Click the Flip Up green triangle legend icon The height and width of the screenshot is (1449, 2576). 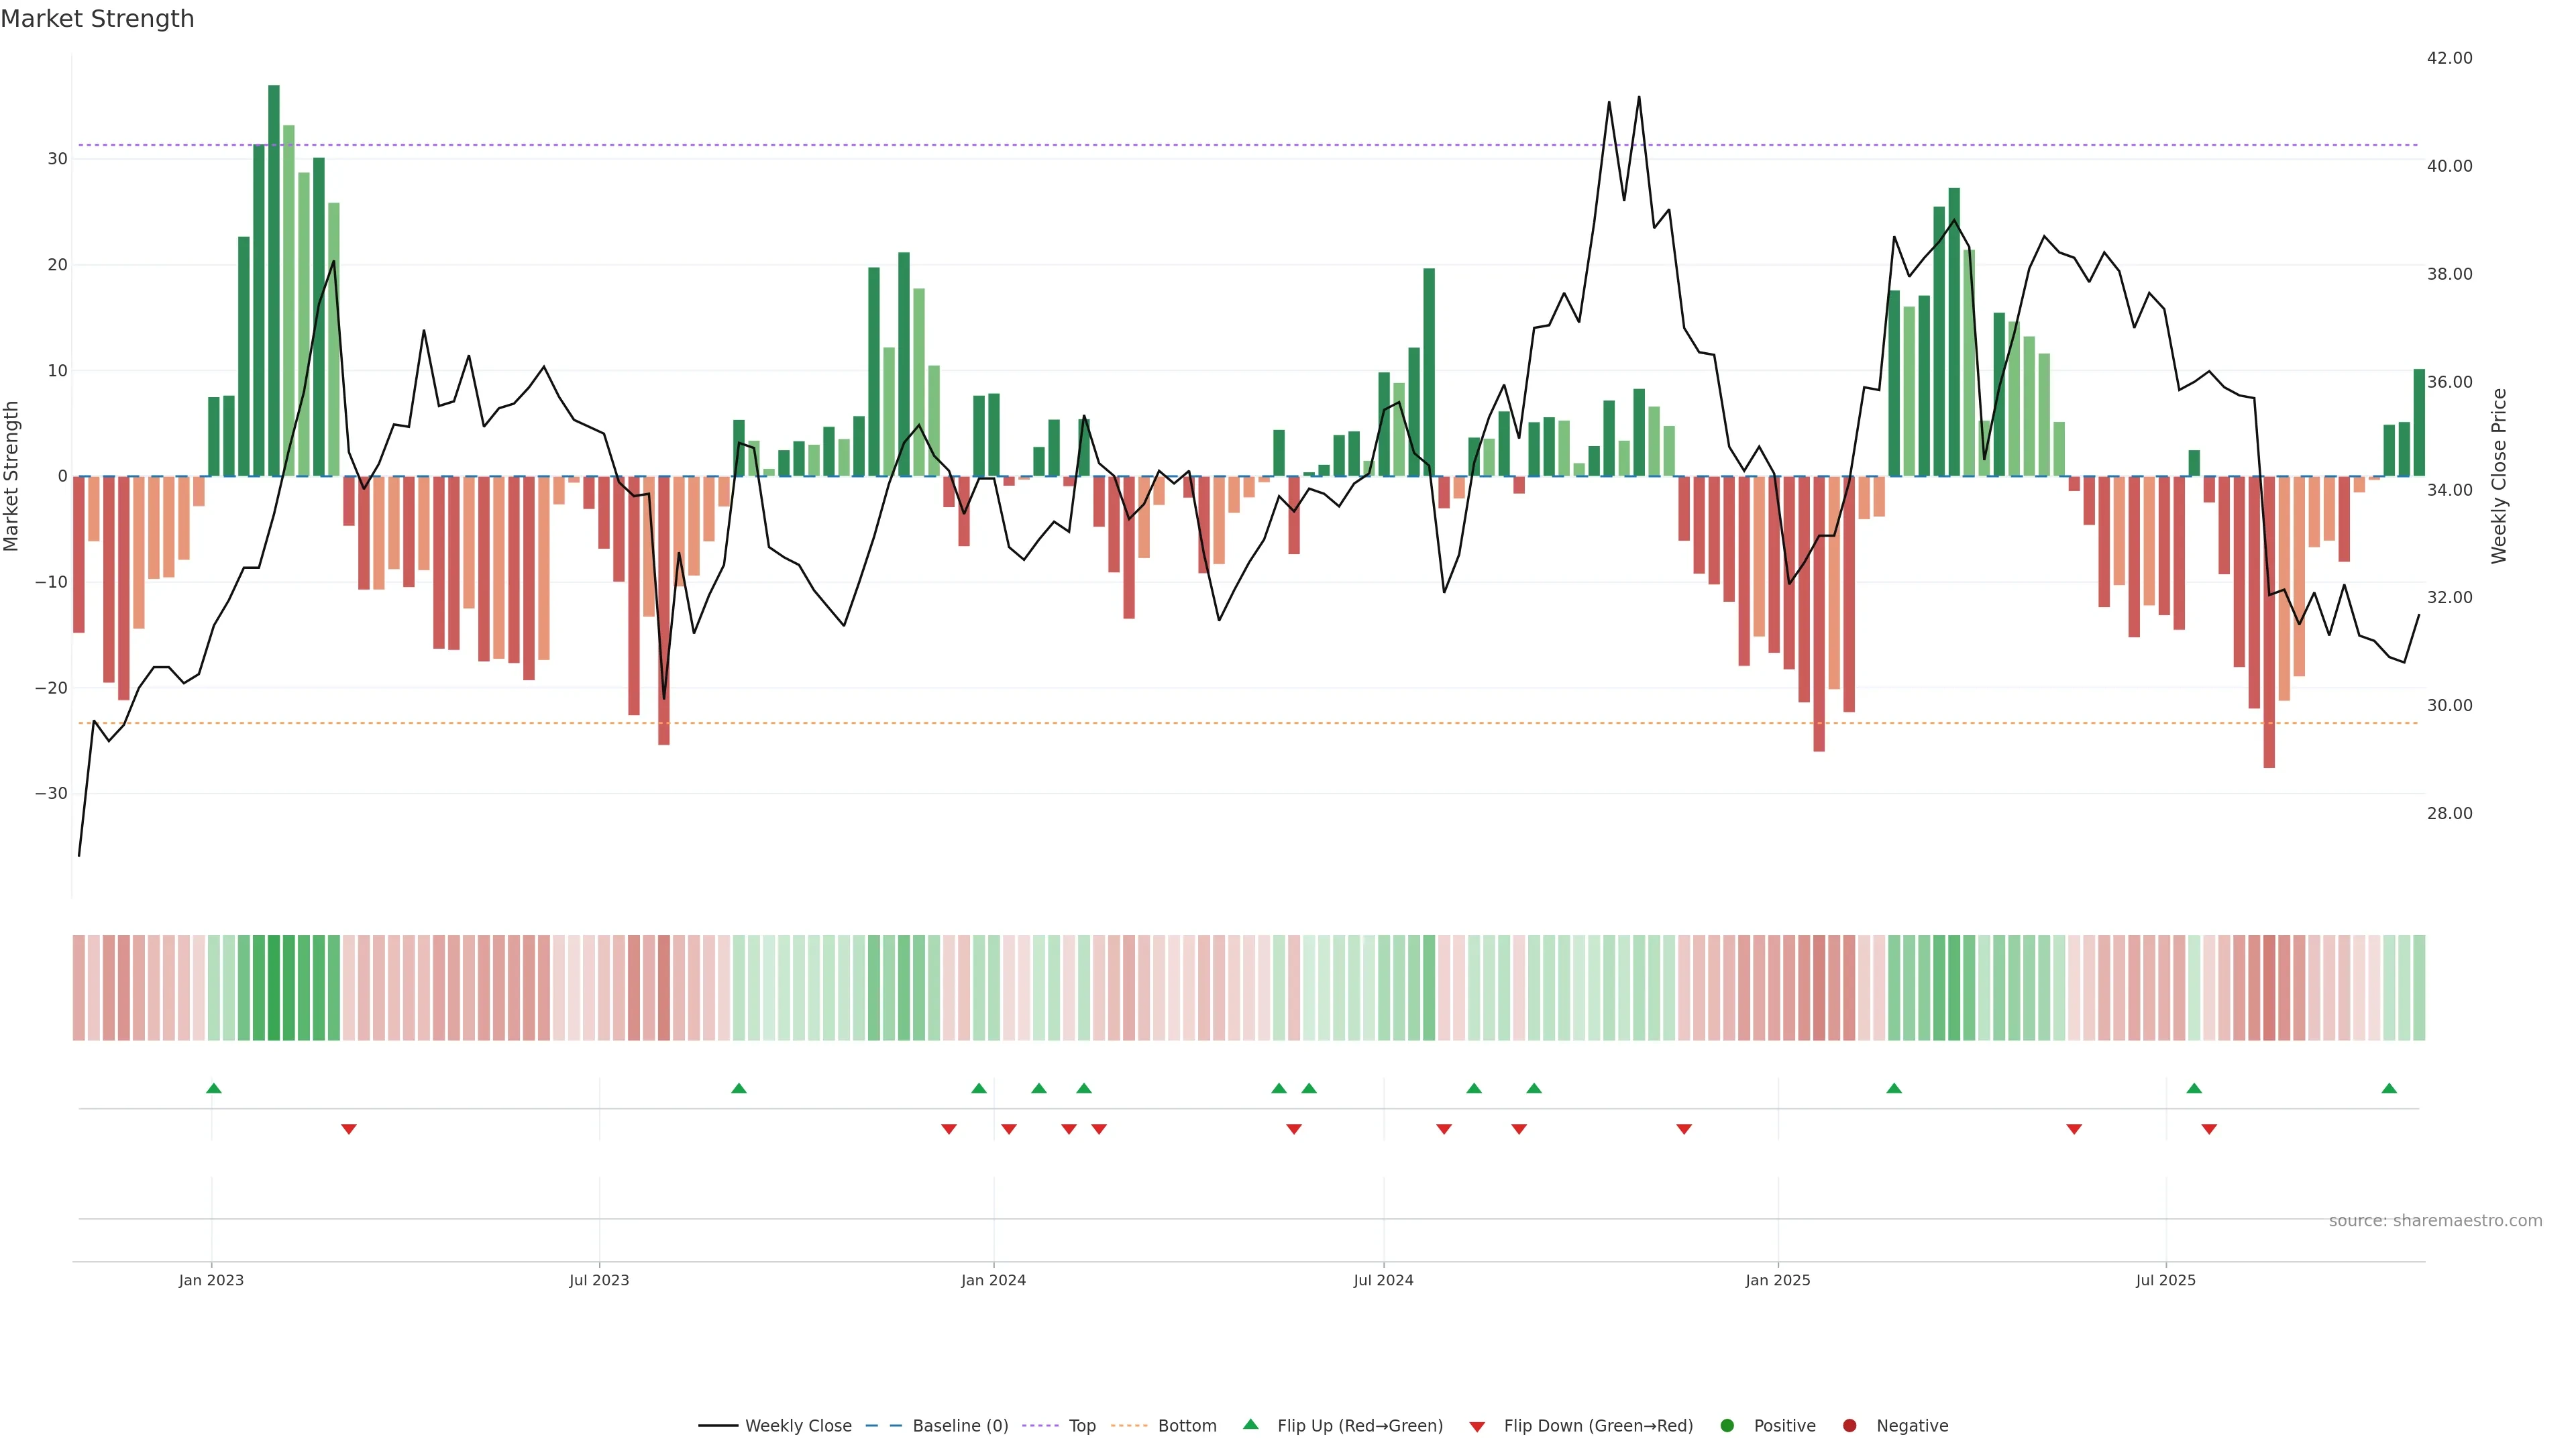(x=1250, y=1425)
